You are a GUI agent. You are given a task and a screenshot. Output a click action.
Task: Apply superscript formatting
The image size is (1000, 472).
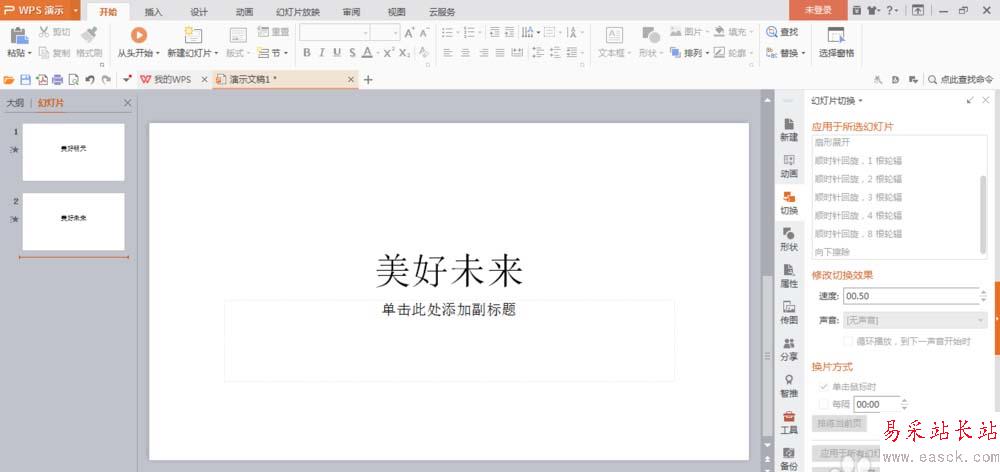click(x=389, y=53)
